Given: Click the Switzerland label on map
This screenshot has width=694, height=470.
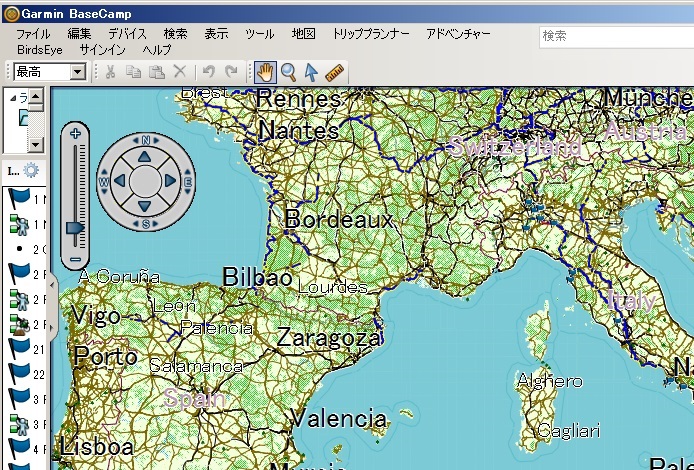Looking at the screenshot, I should (x=514, y=146).
